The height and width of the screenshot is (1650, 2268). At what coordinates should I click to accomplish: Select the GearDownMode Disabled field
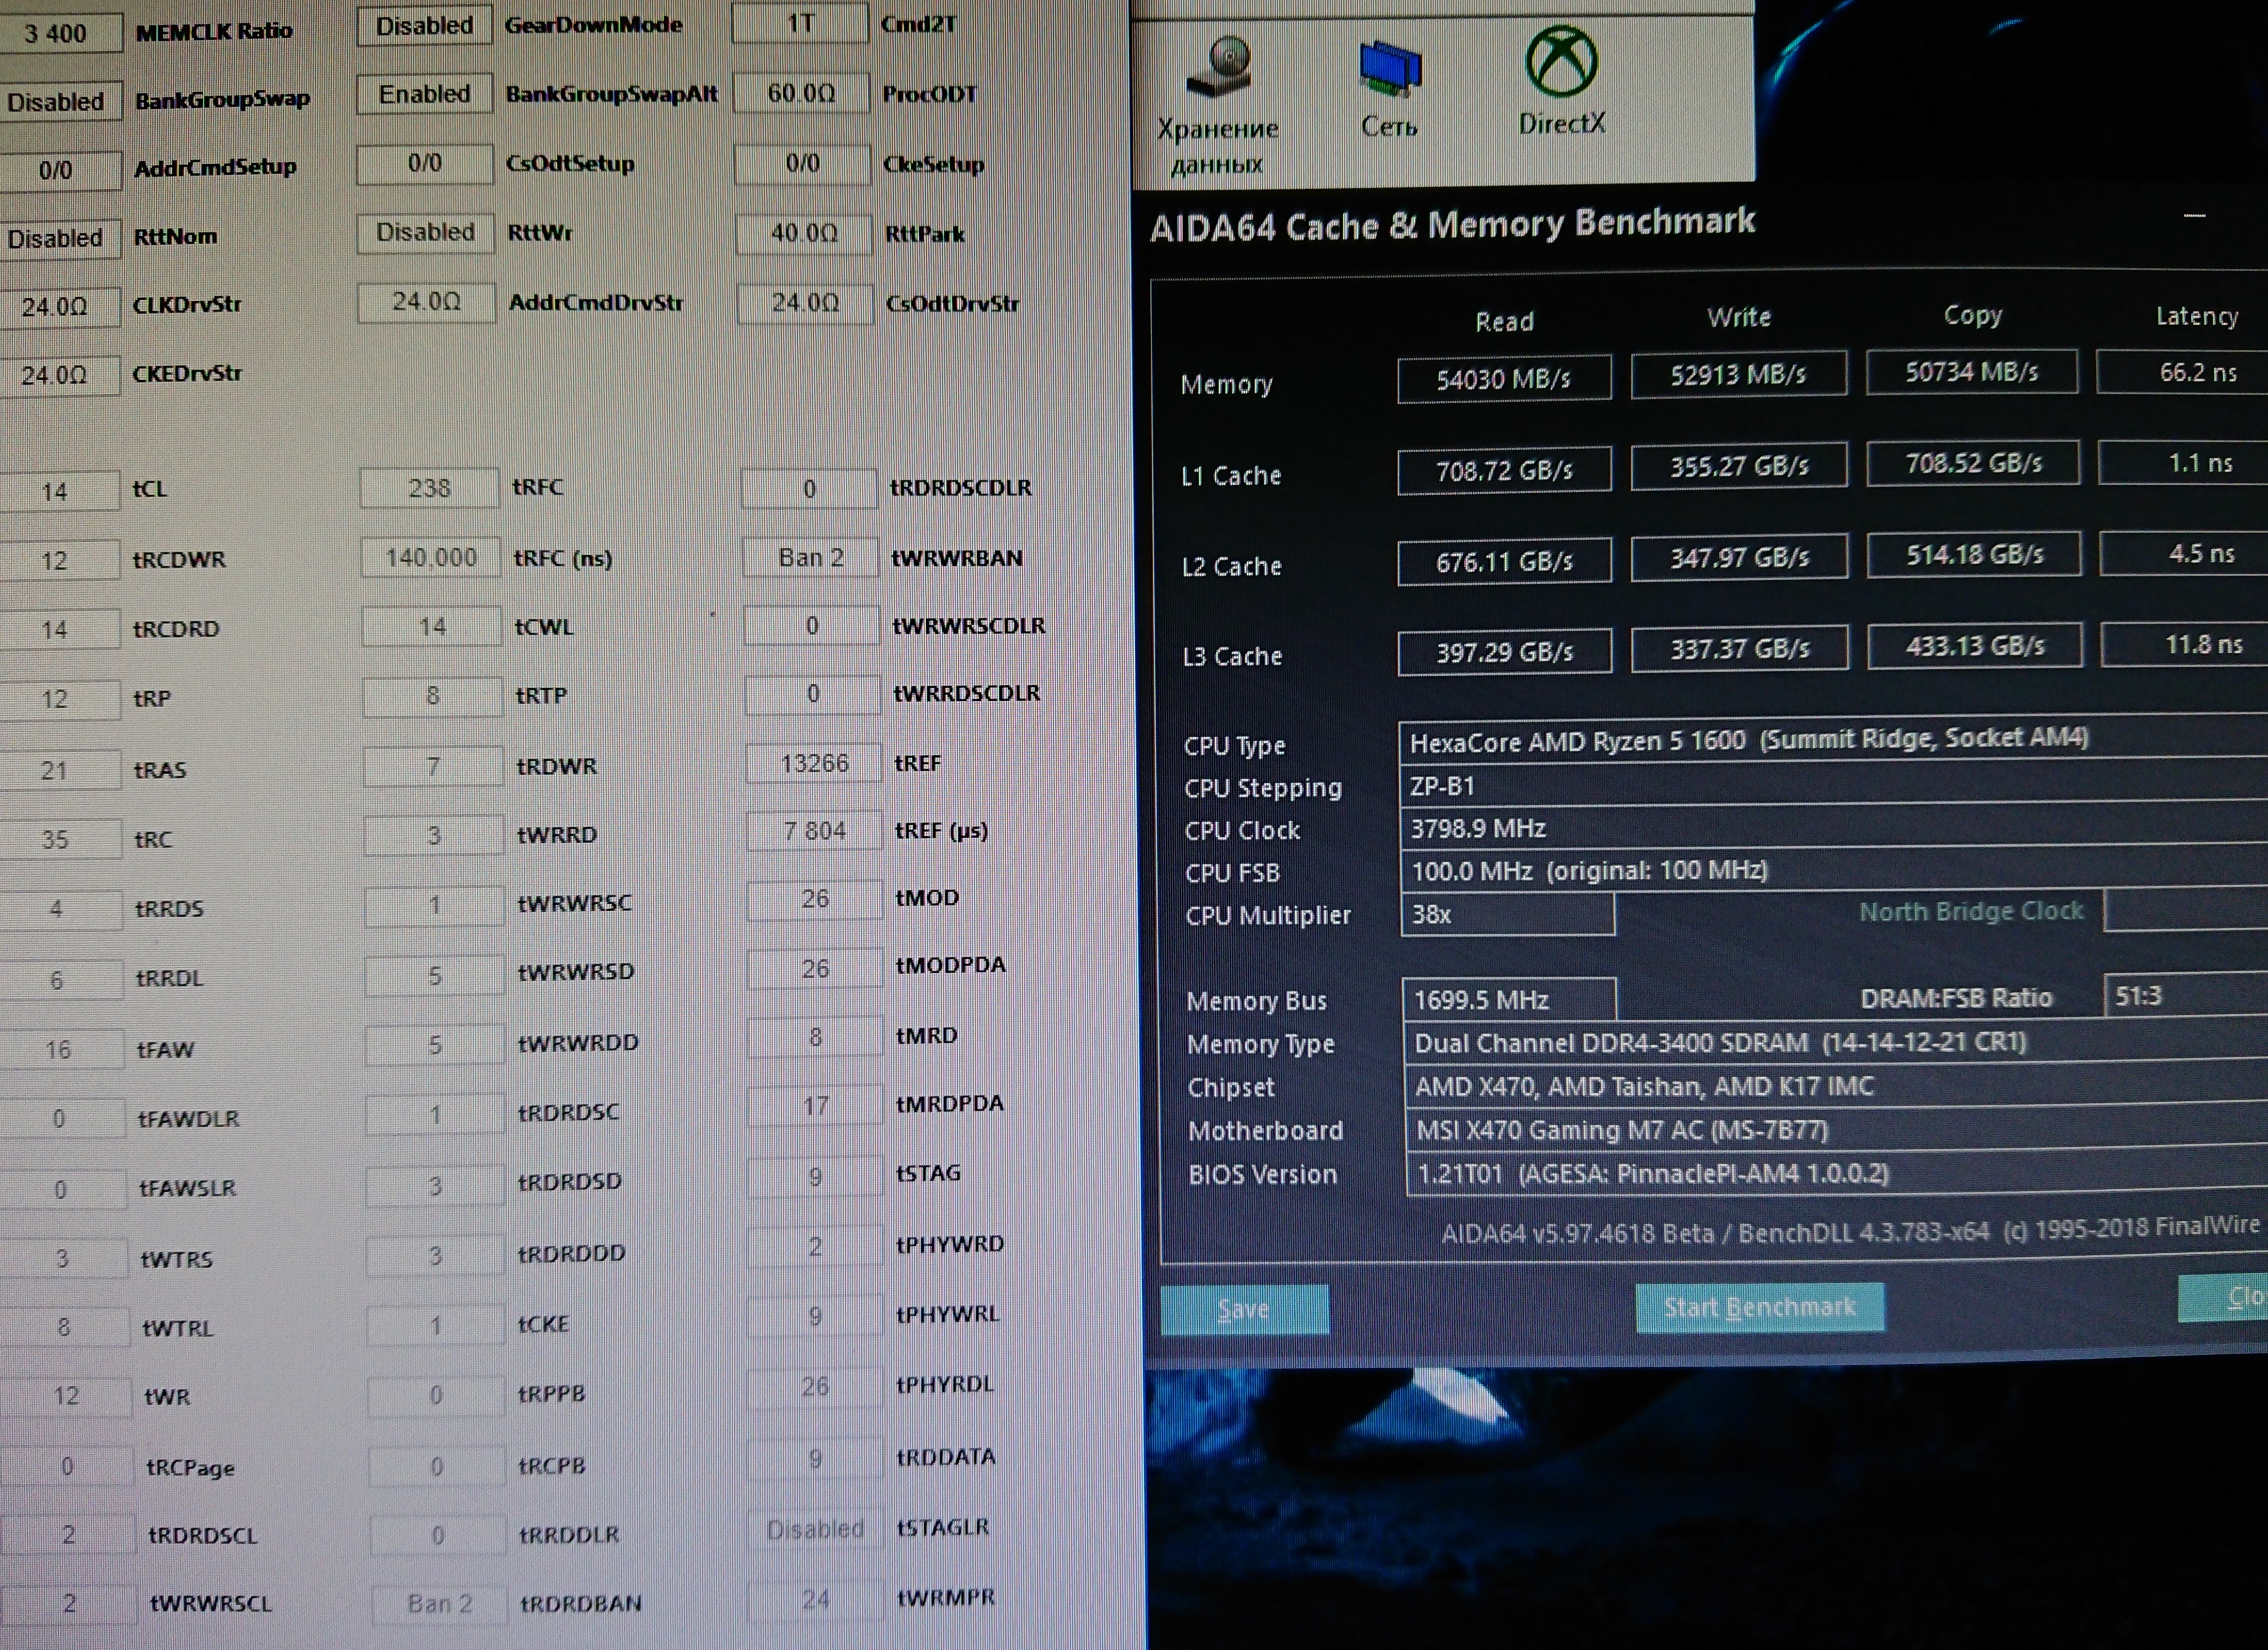(424, 26)
